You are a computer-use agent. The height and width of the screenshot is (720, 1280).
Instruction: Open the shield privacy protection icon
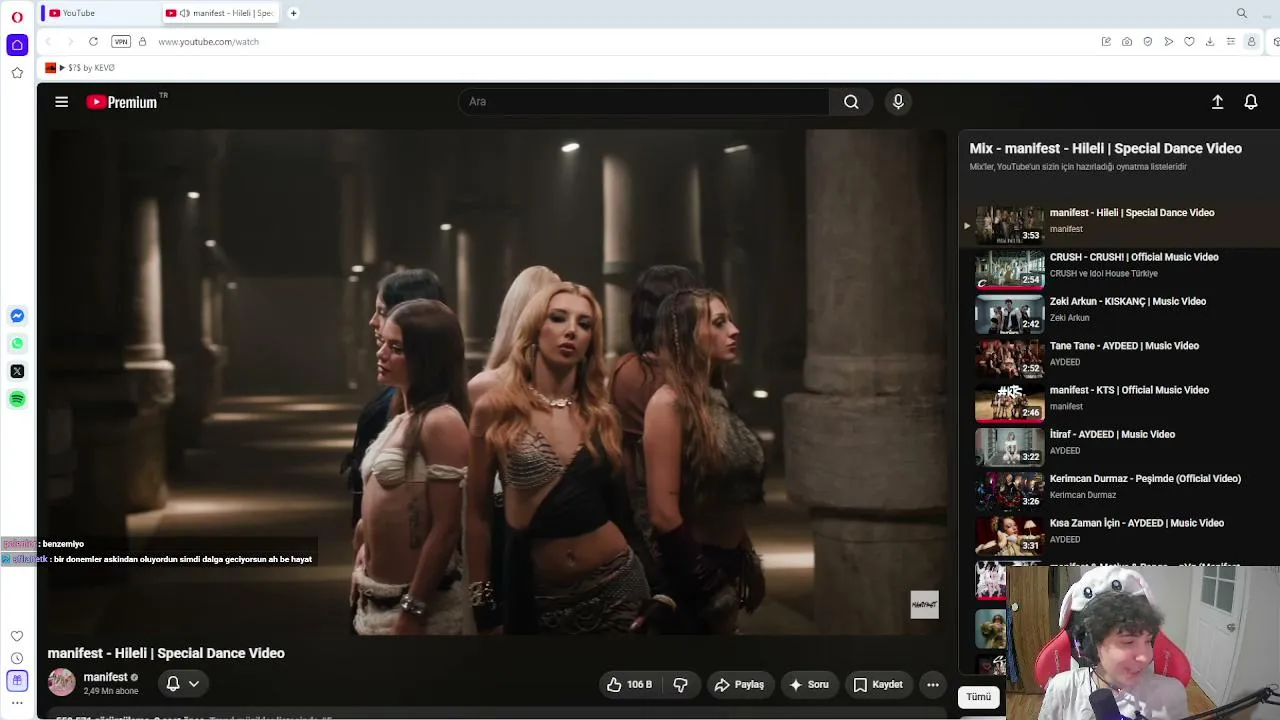tap(1148, 42)
